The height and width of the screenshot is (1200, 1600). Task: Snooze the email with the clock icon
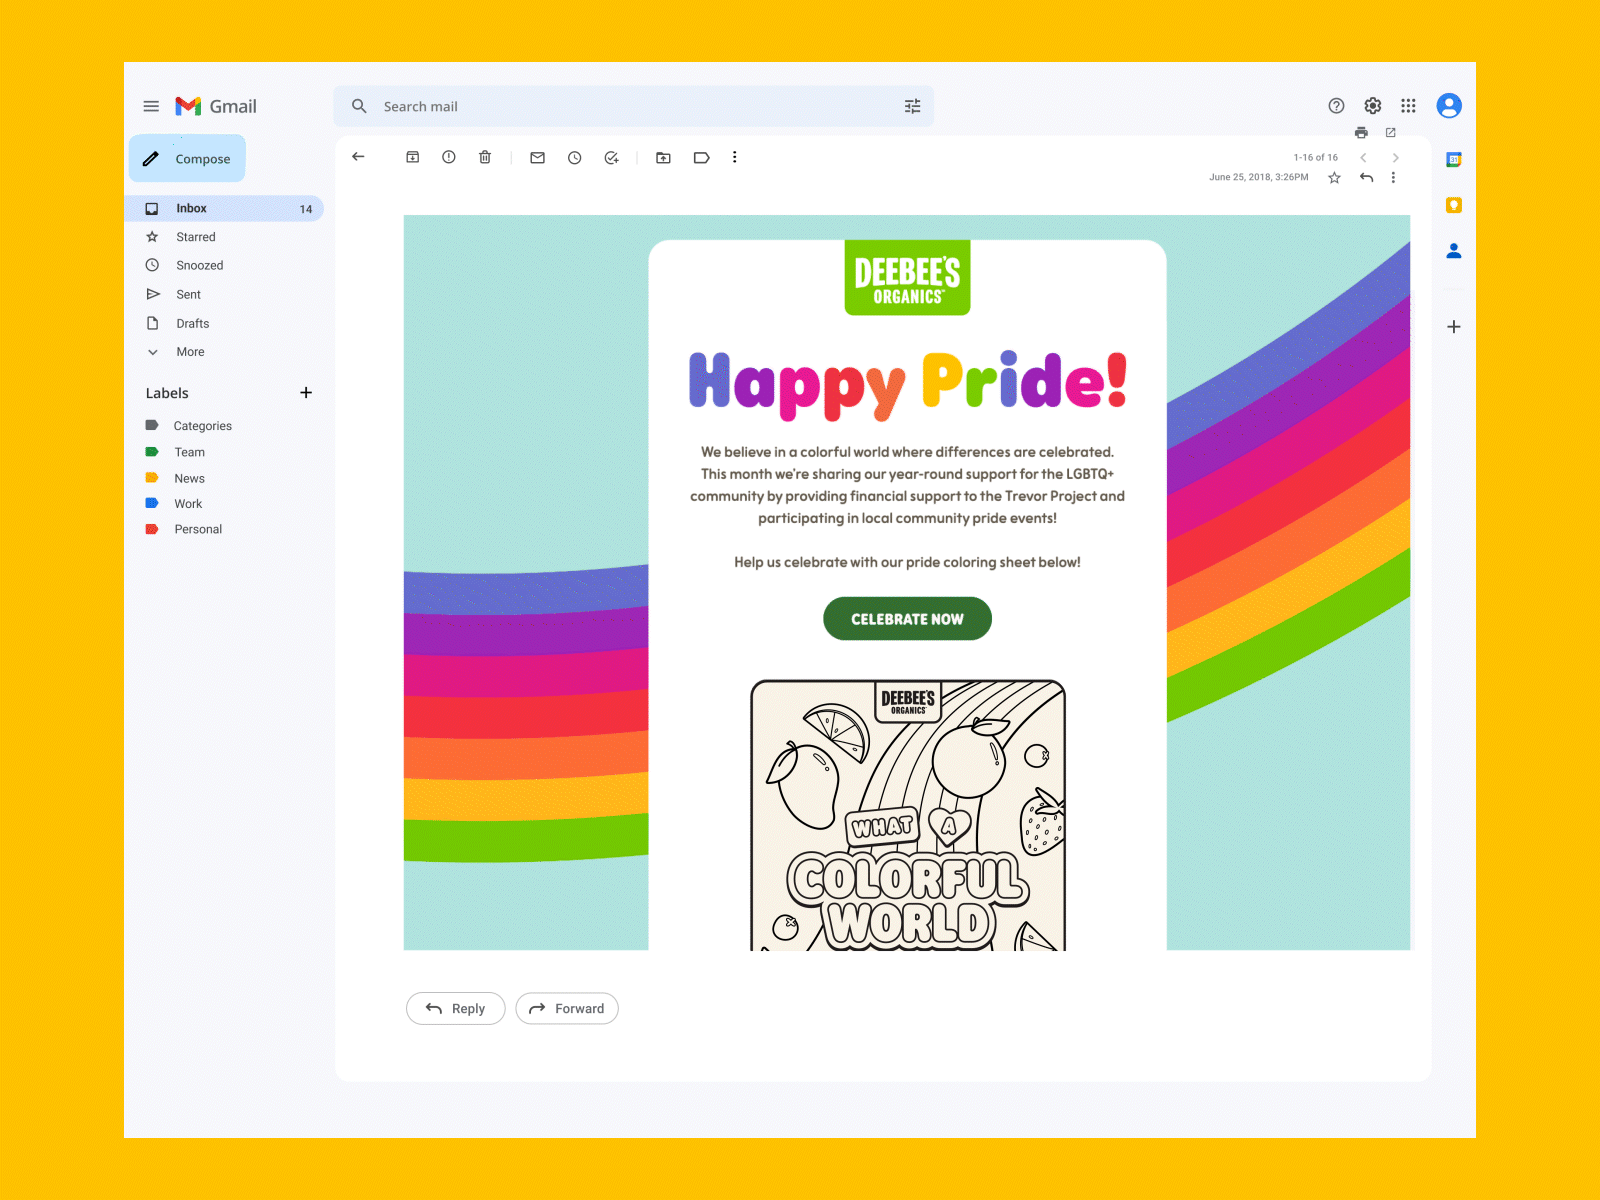click(x=574, y=157)
